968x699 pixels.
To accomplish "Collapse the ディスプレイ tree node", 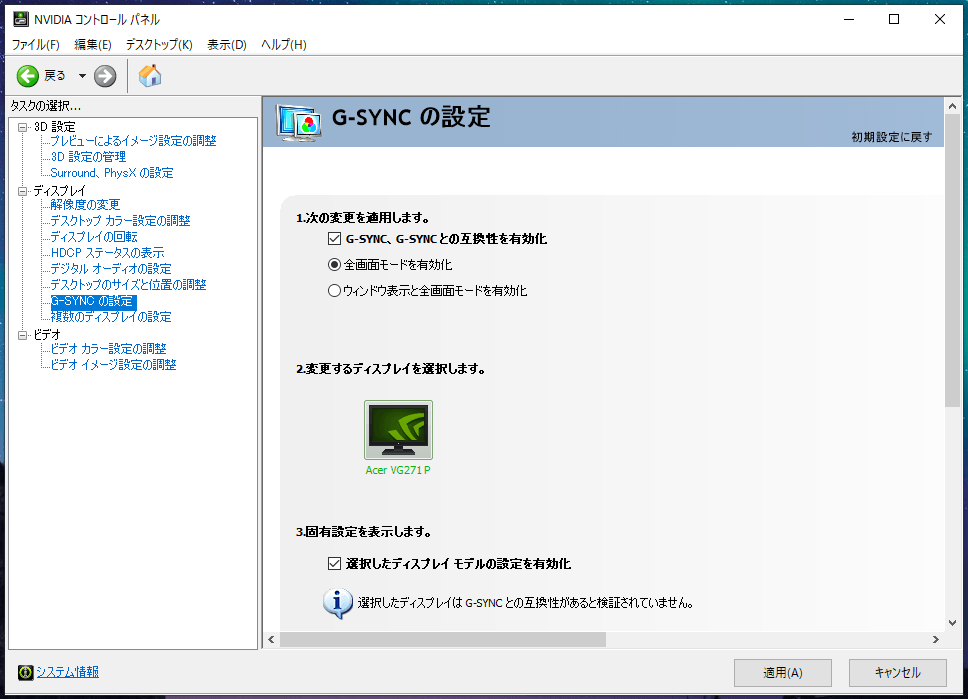I will pos(23,191).
